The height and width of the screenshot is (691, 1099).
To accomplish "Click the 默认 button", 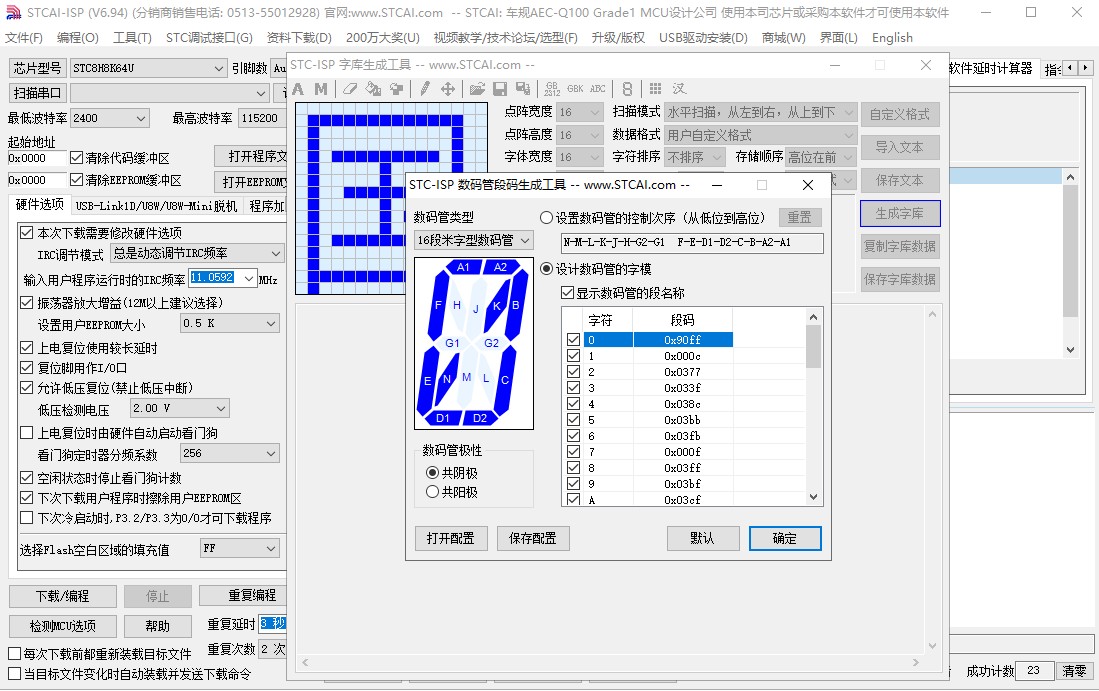I will click(x=703, y=538).
